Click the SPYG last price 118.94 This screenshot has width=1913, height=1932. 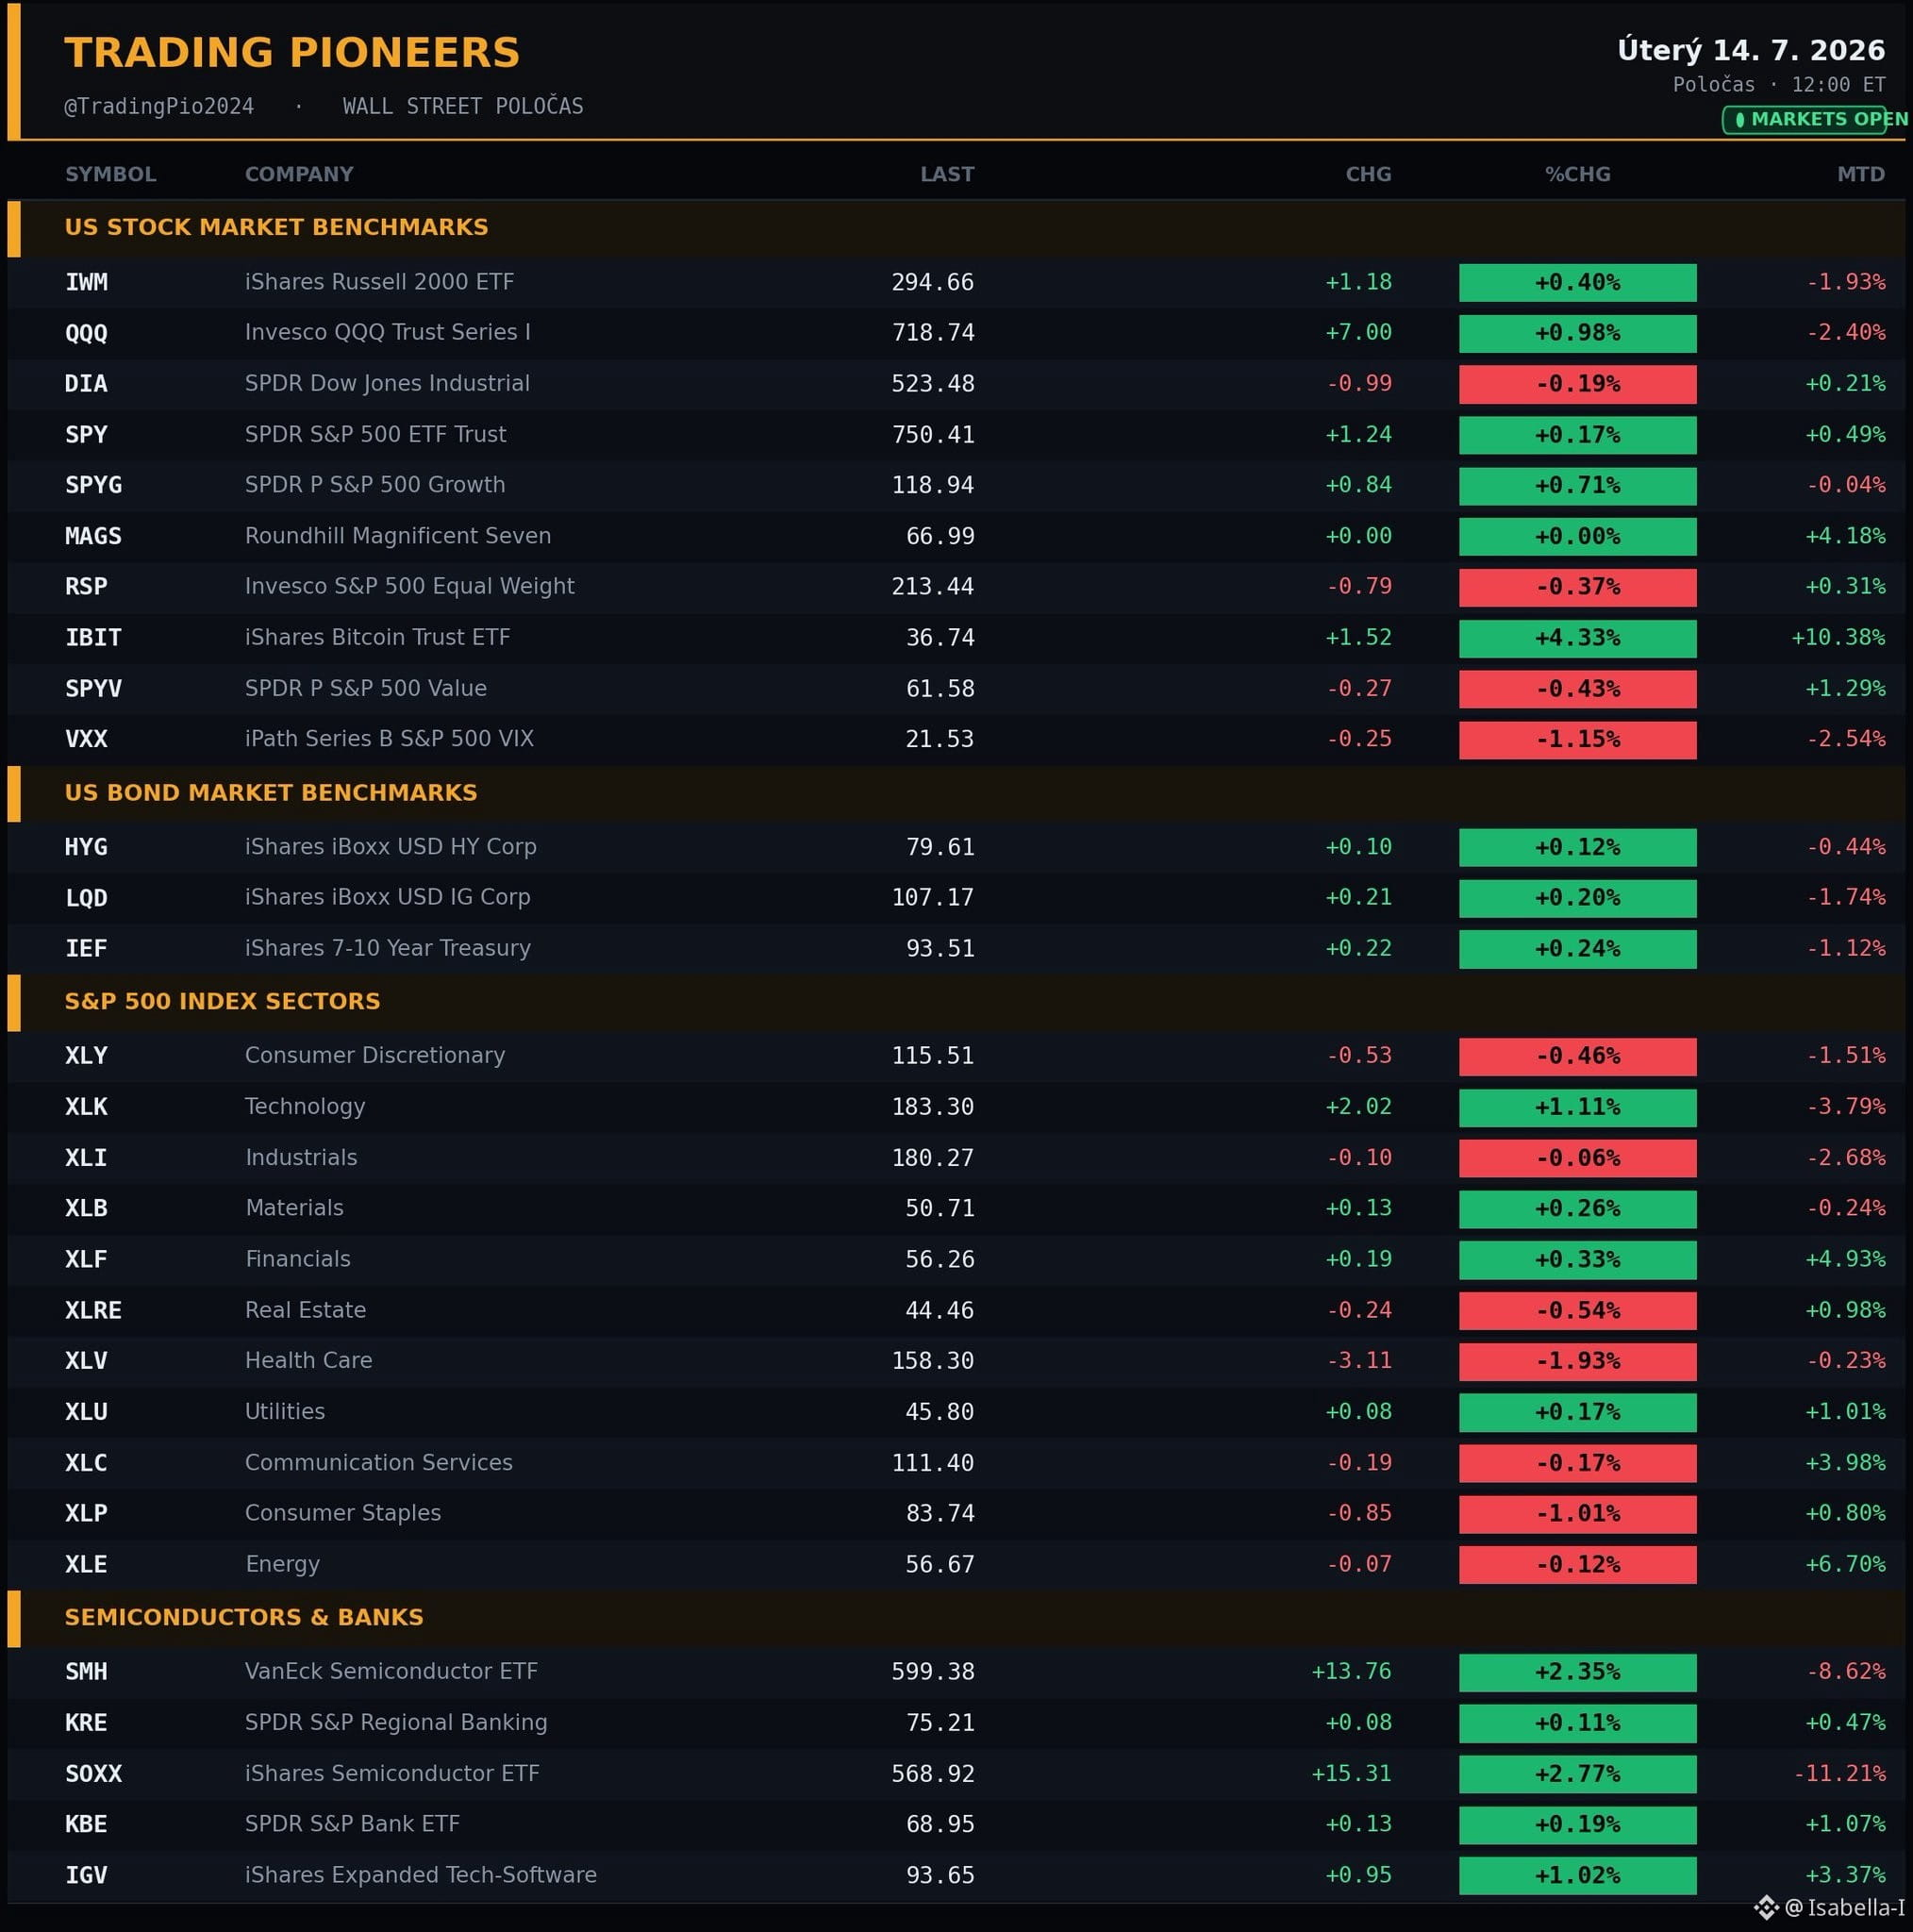pyautogui.click(x=933, y=485)
